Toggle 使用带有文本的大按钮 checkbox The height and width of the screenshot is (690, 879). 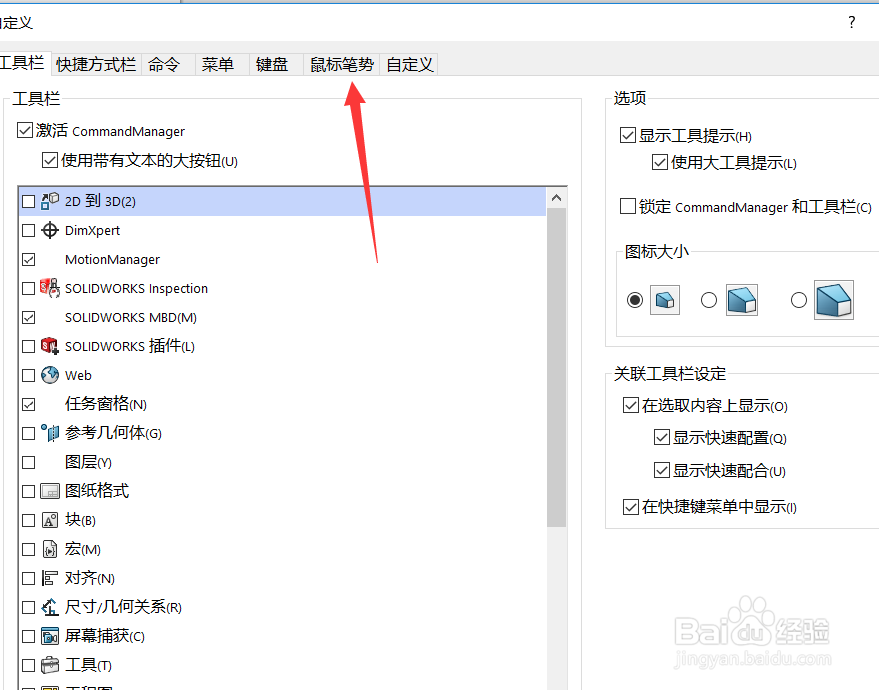(49, 161)
